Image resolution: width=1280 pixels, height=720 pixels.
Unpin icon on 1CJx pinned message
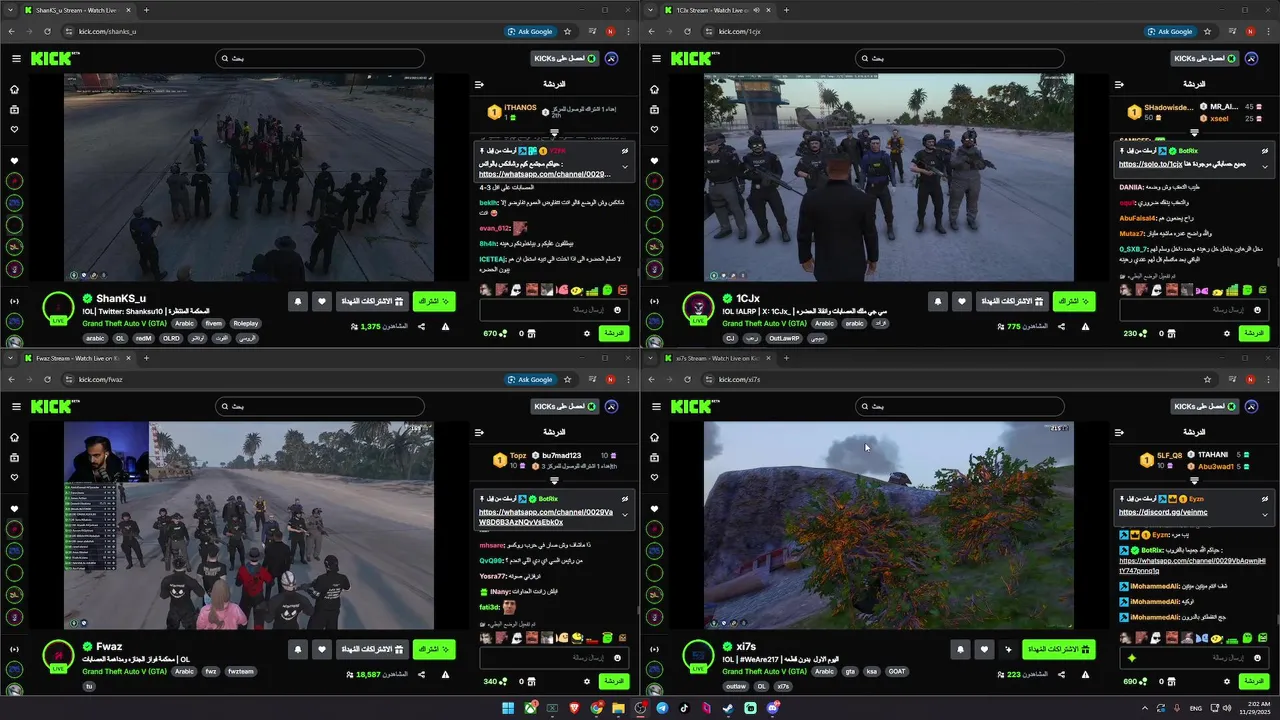[x=1265, y=151]
